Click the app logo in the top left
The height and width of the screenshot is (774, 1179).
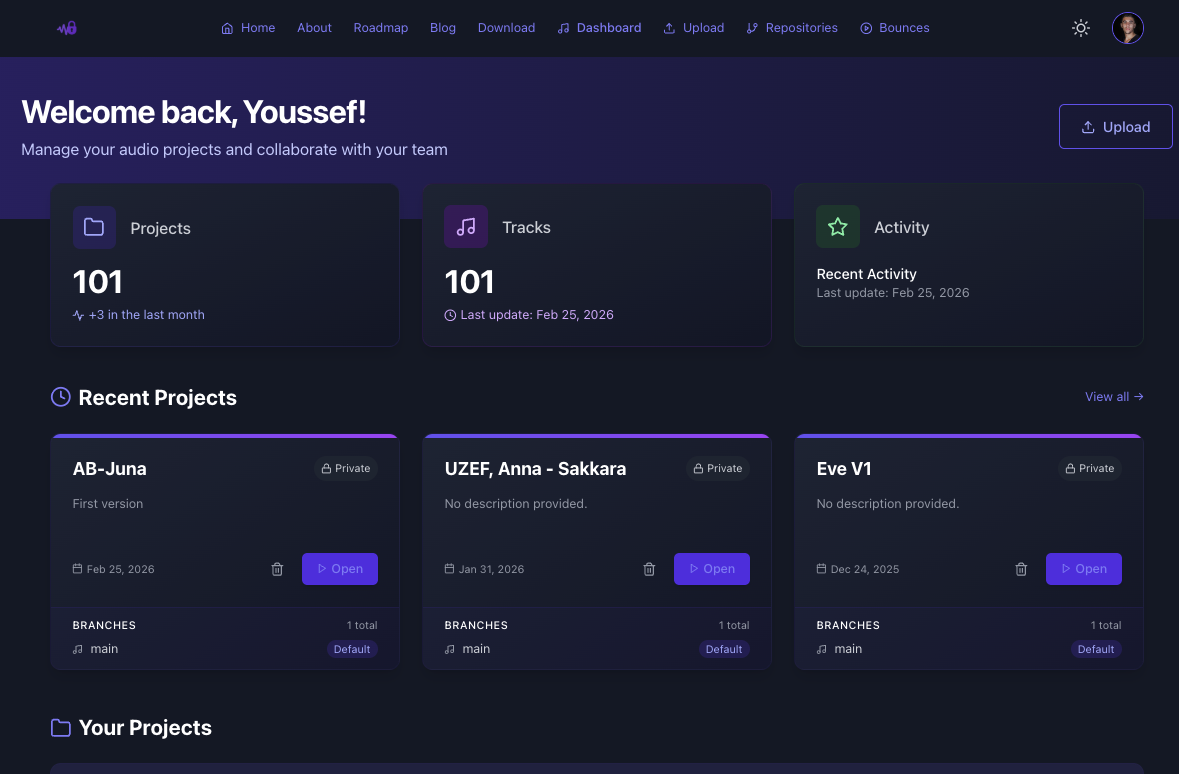click(65, 27)
